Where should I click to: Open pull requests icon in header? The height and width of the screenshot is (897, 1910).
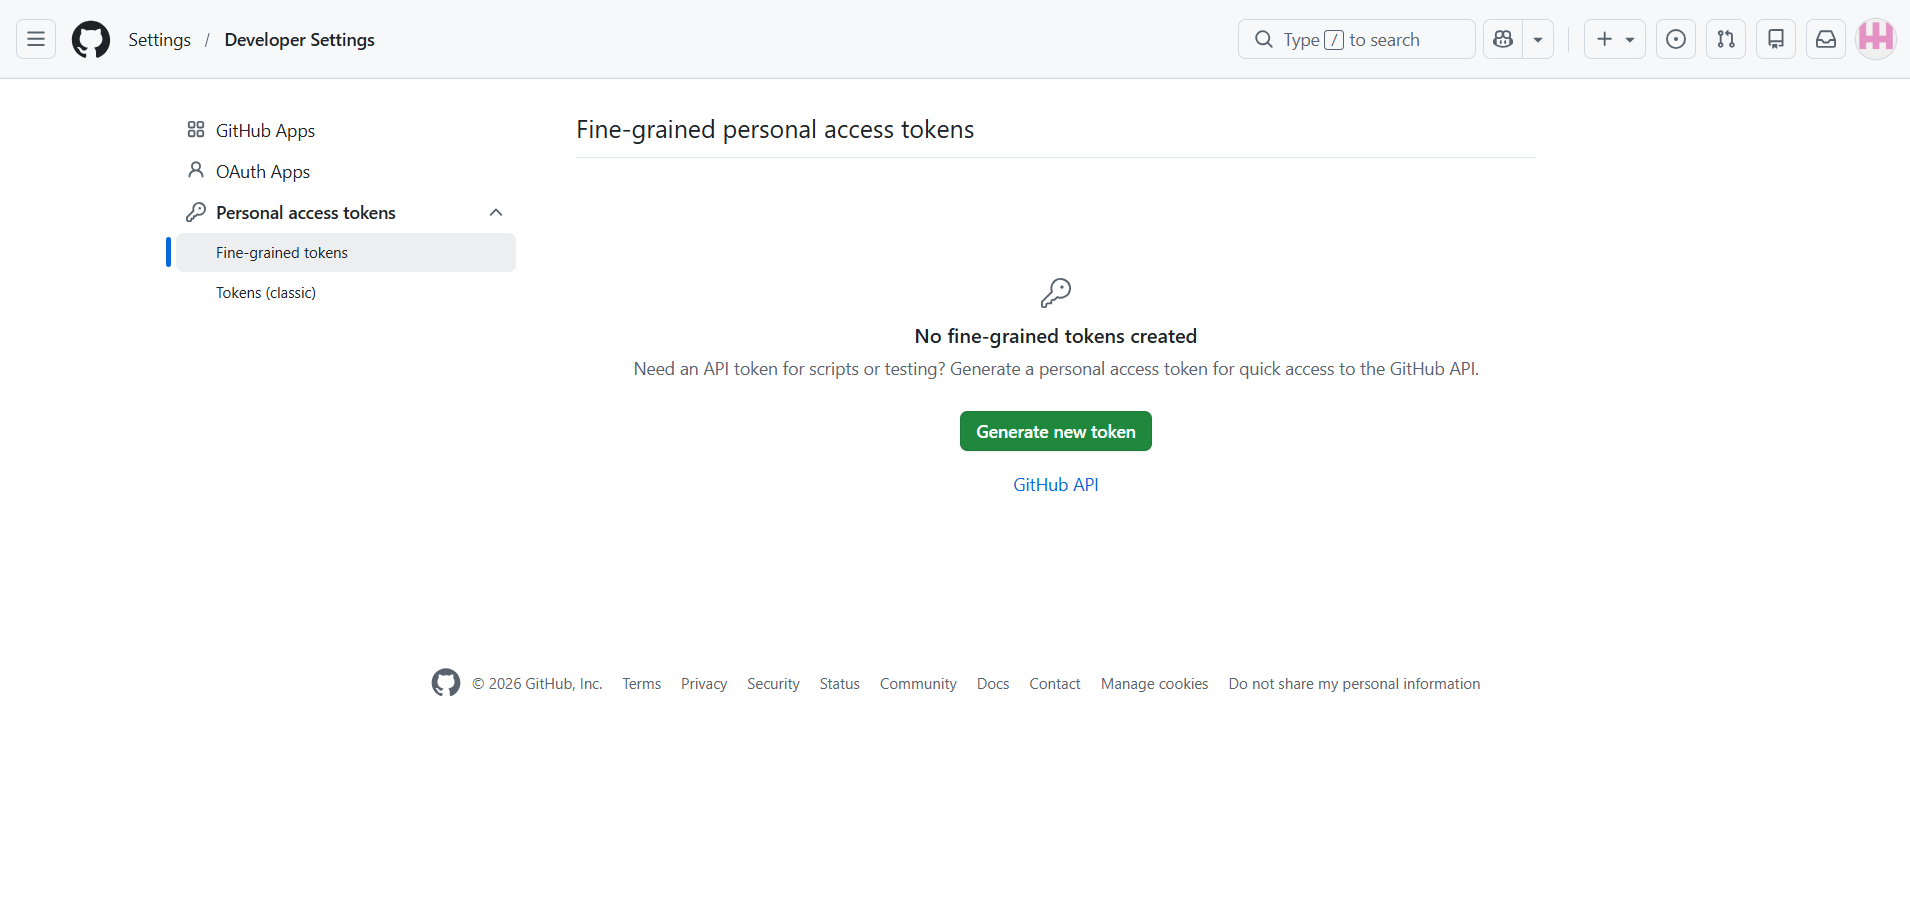point(1726,39)
